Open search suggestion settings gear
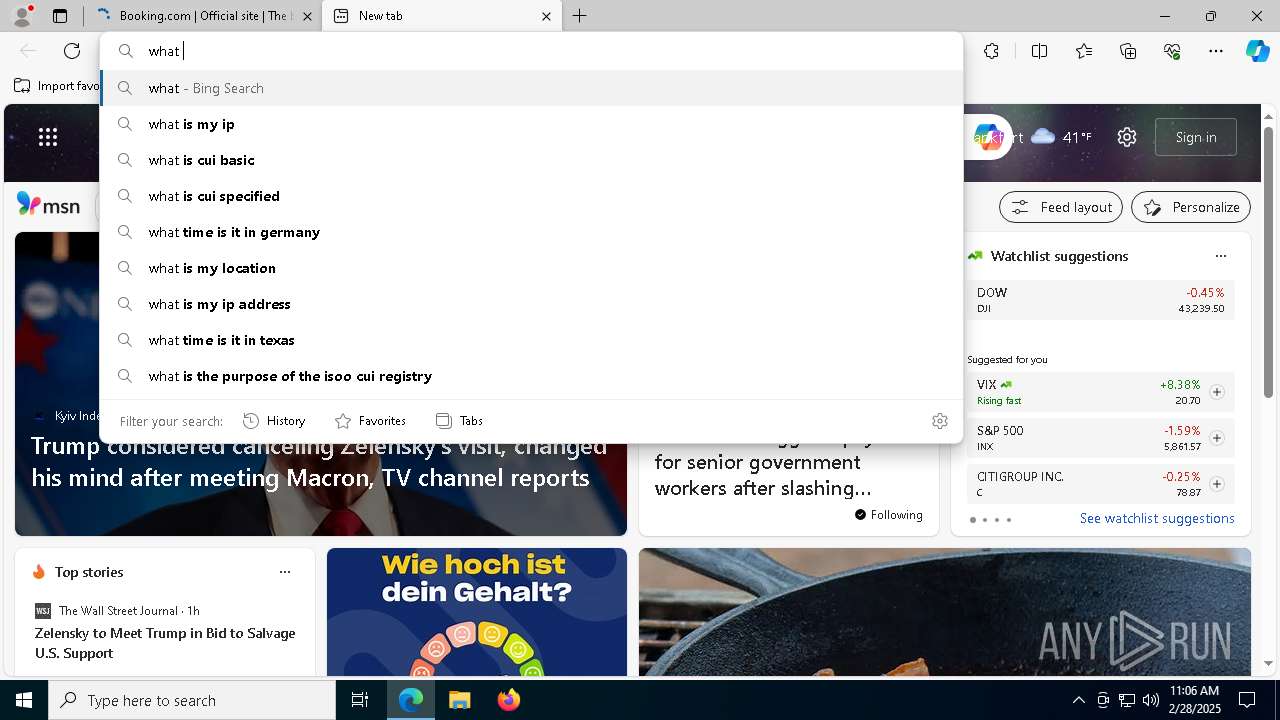1280x720 pixels. (x=939, y=421)
